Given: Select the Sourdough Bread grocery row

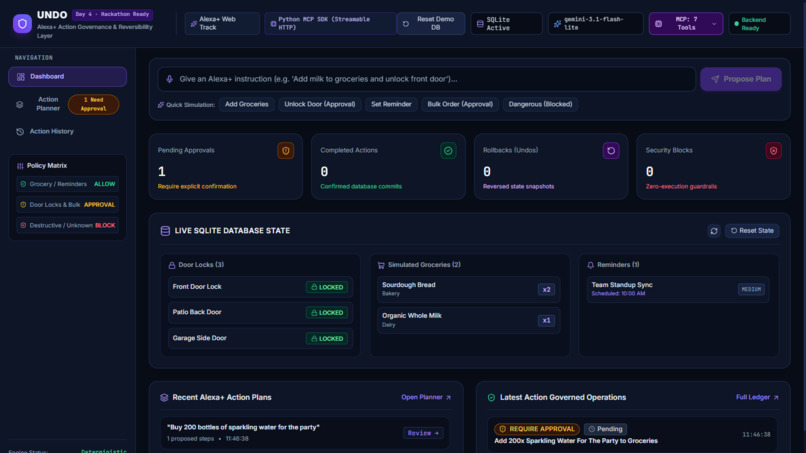Looking at the screenshot, I should pyautogui.click(x=469, y=289).
